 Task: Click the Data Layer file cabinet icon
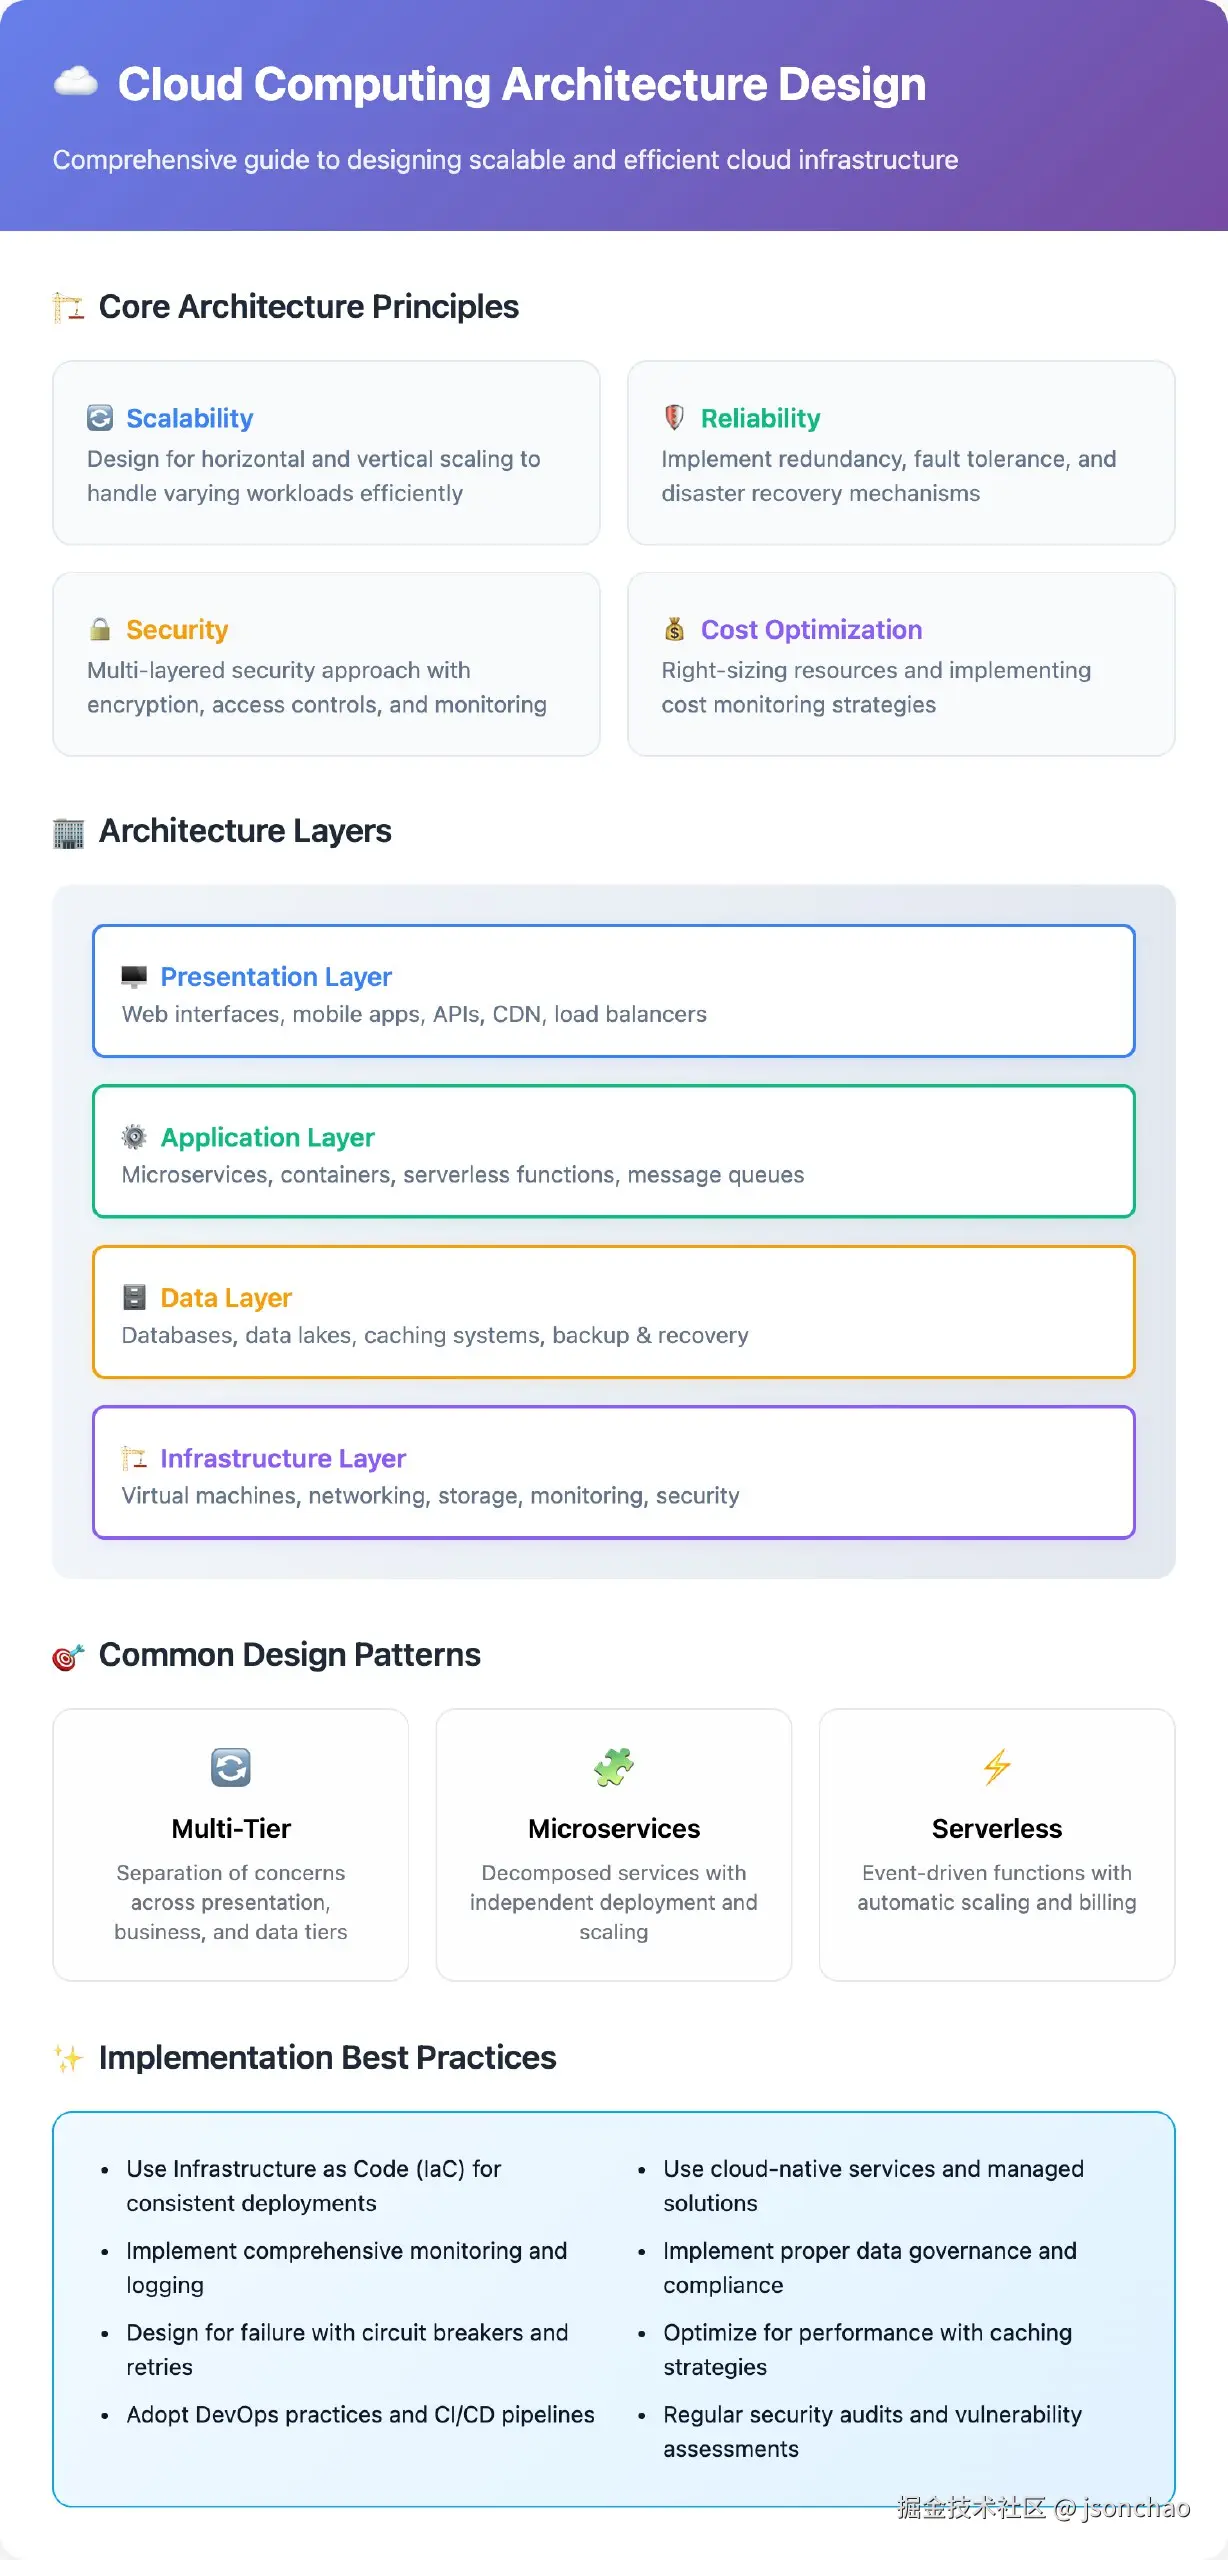point(134,1297)
